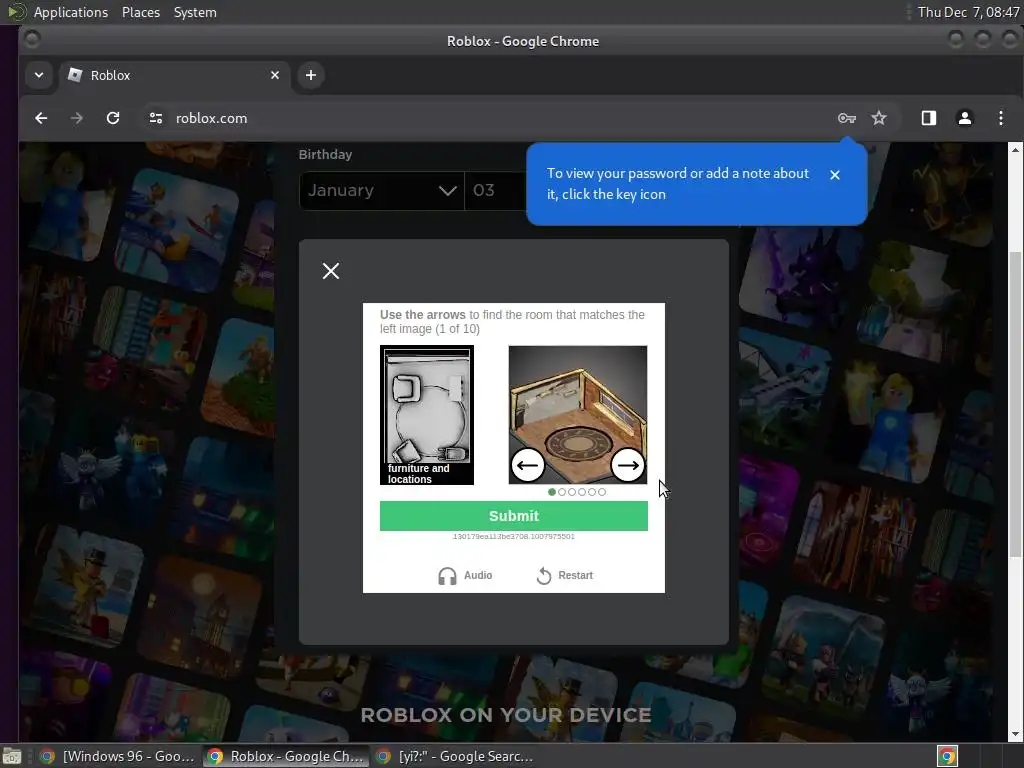1024x768 pixels.
Task: Open Chrome side panel icon
Action: point(929,118)
